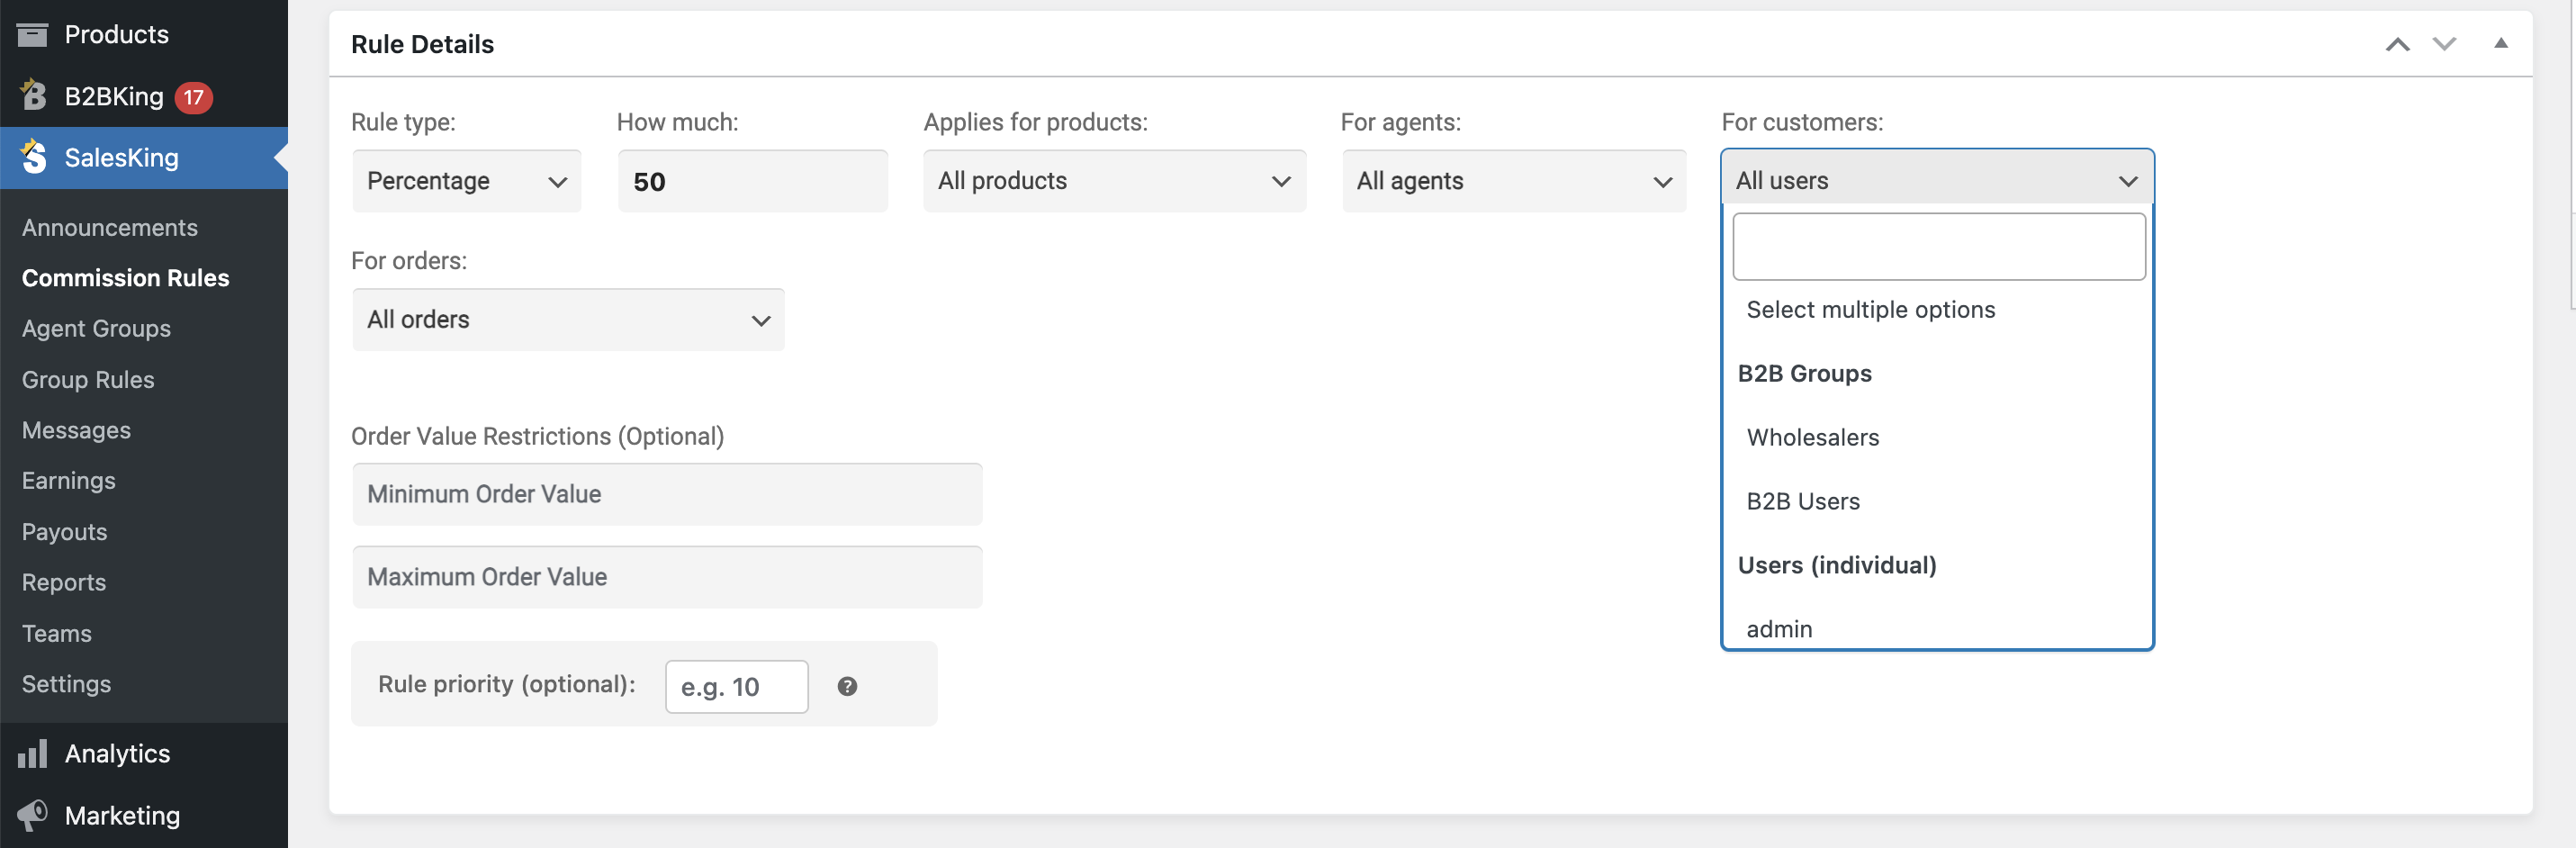The image size is (2576, 848).
Task: Select B2B Users customer group
Action: point(1937,502)
